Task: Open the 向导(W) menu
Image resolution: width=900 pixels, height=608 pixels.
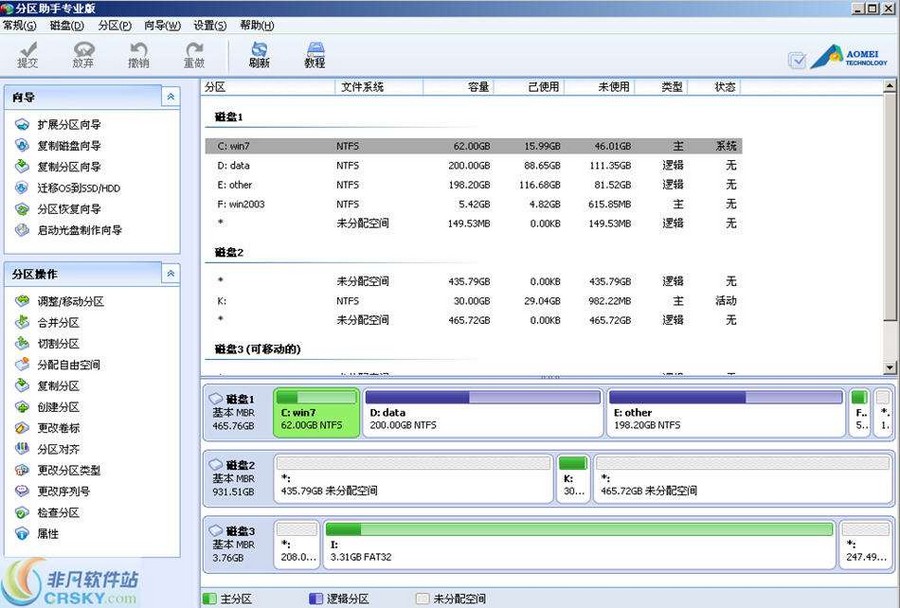Action: pyautogui.click(x=160, y=25)
